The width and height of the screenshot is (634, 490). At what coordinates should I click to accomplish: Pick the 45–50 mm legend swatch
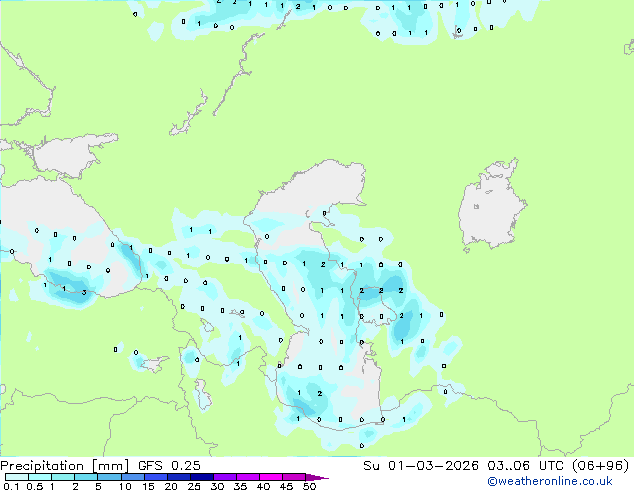(294, 477)
